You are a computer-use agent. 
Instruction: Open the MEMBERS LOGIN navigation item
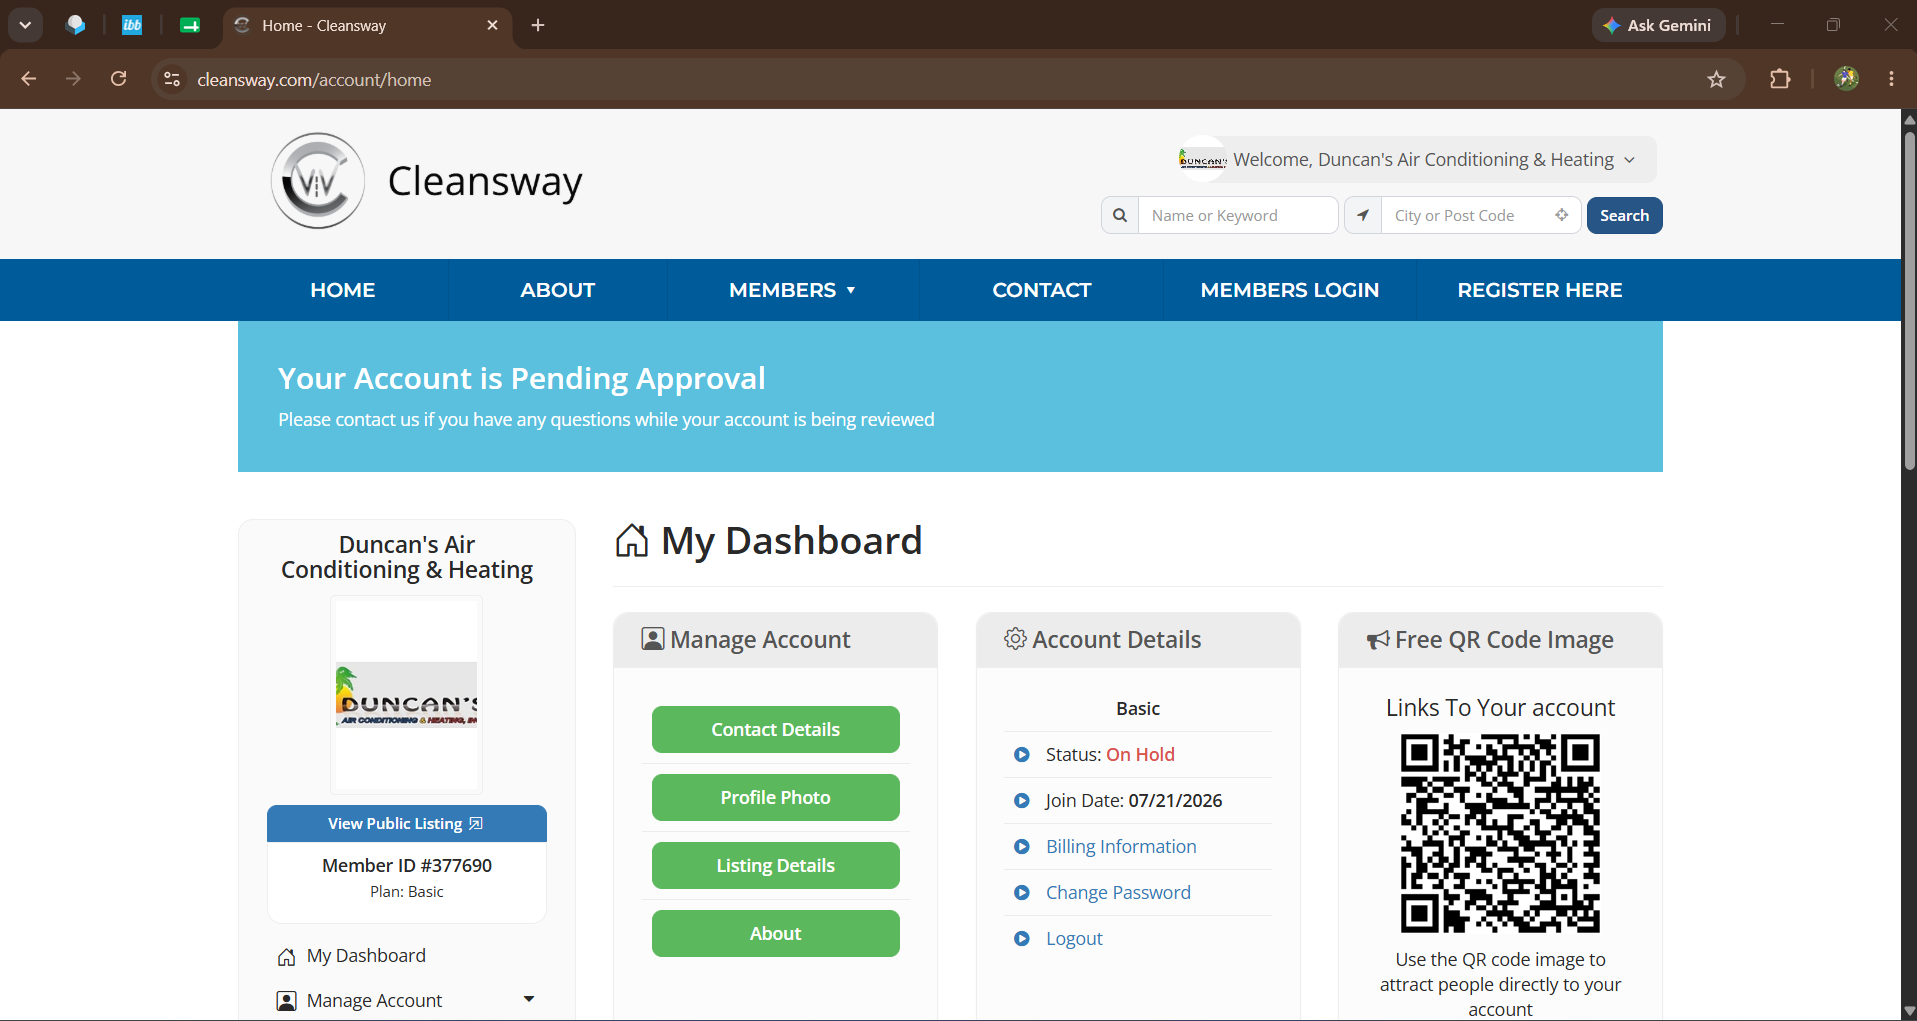coord(1290,290)
